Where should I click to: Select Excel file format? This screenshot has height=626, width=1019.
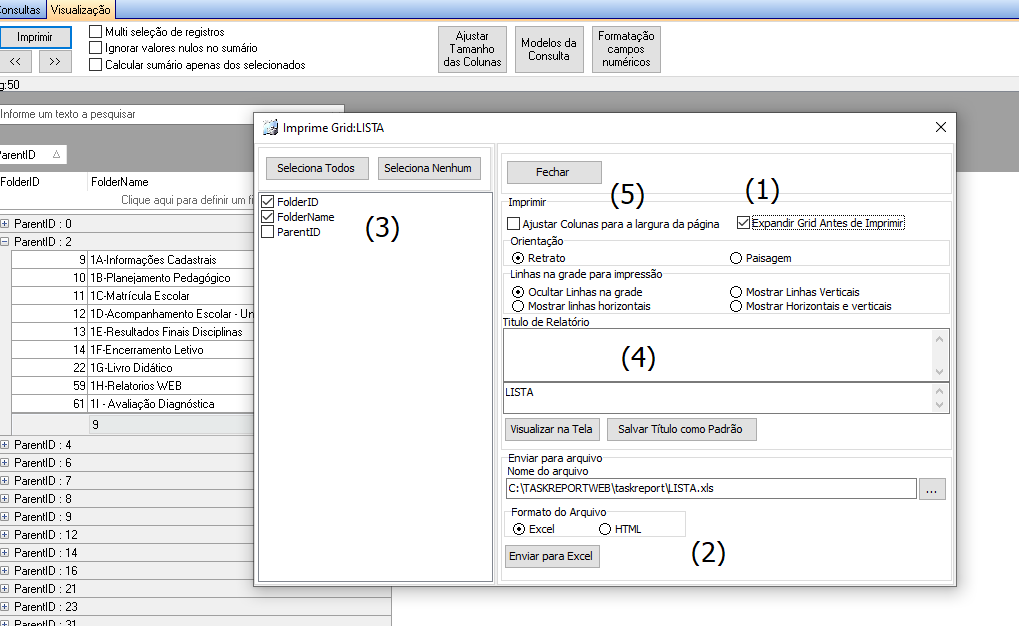coord(519,529)
